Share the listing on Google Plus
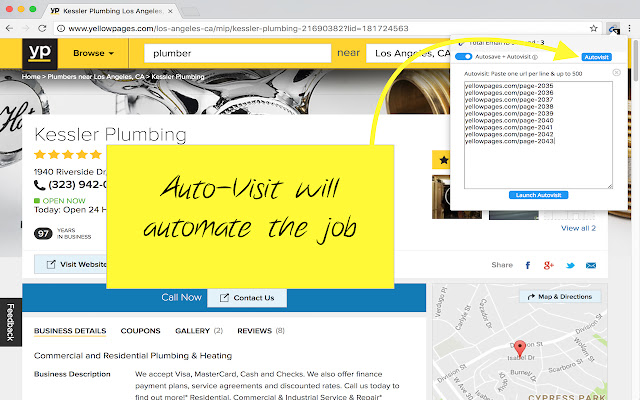 tap(548, 265)
